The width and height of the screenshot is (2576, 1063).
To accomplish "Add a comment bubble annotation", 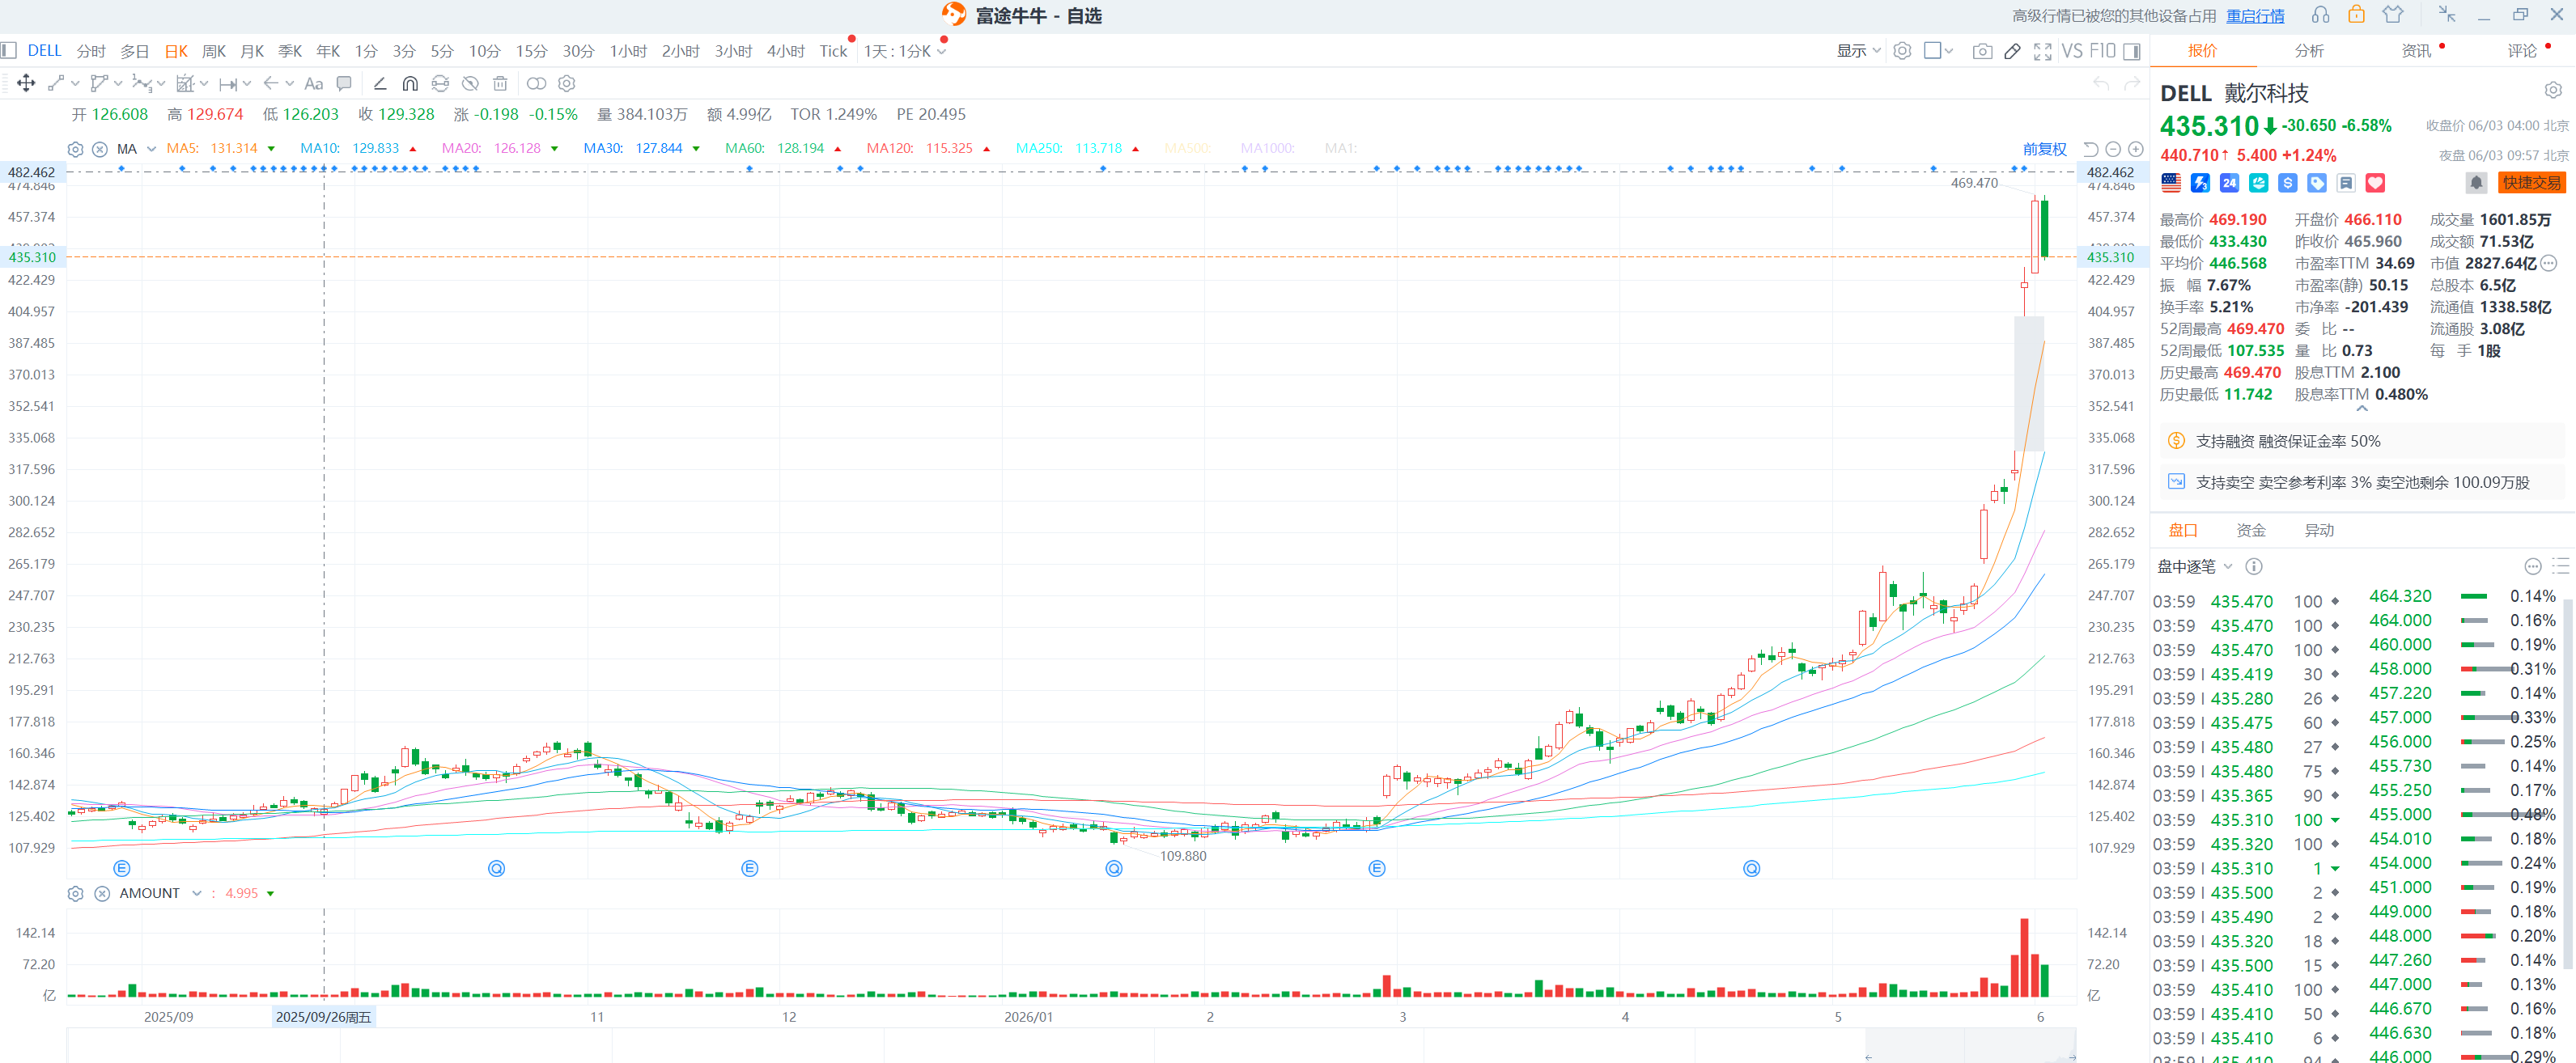I will (x=344, y=83).
